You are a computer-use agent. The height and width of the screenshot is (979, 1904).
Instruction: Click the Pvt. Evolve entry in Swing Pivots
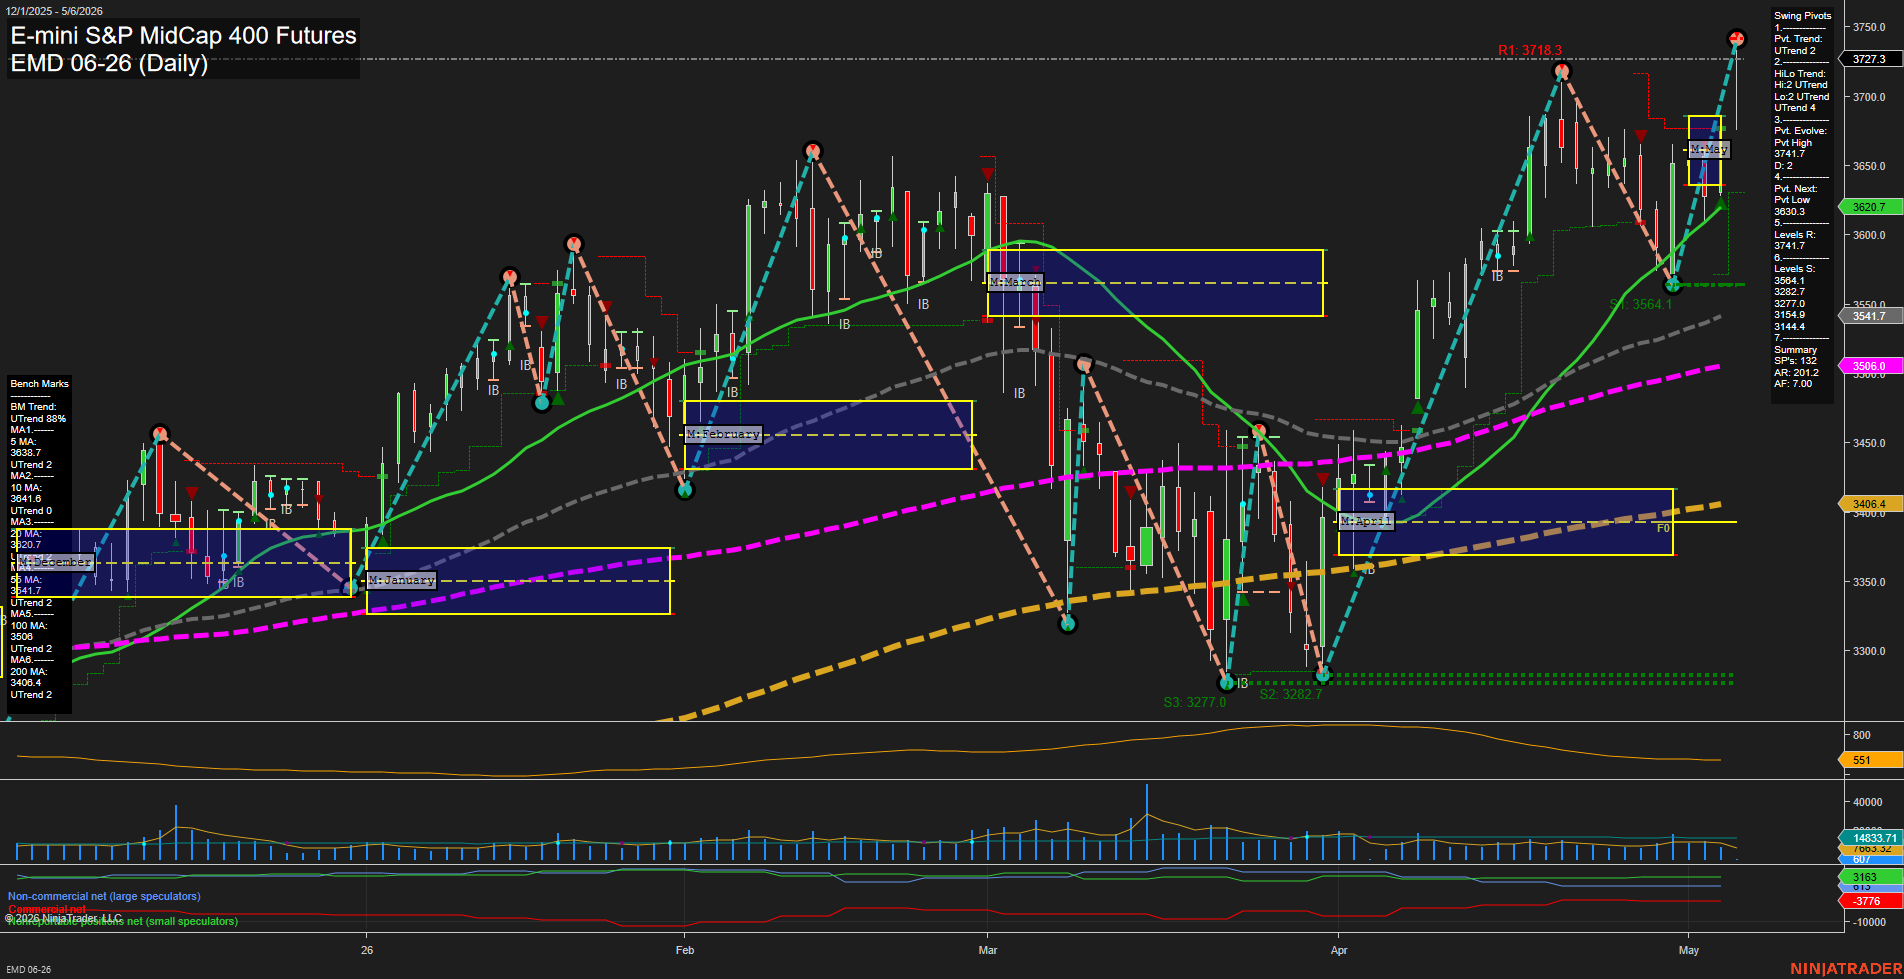1800,131
